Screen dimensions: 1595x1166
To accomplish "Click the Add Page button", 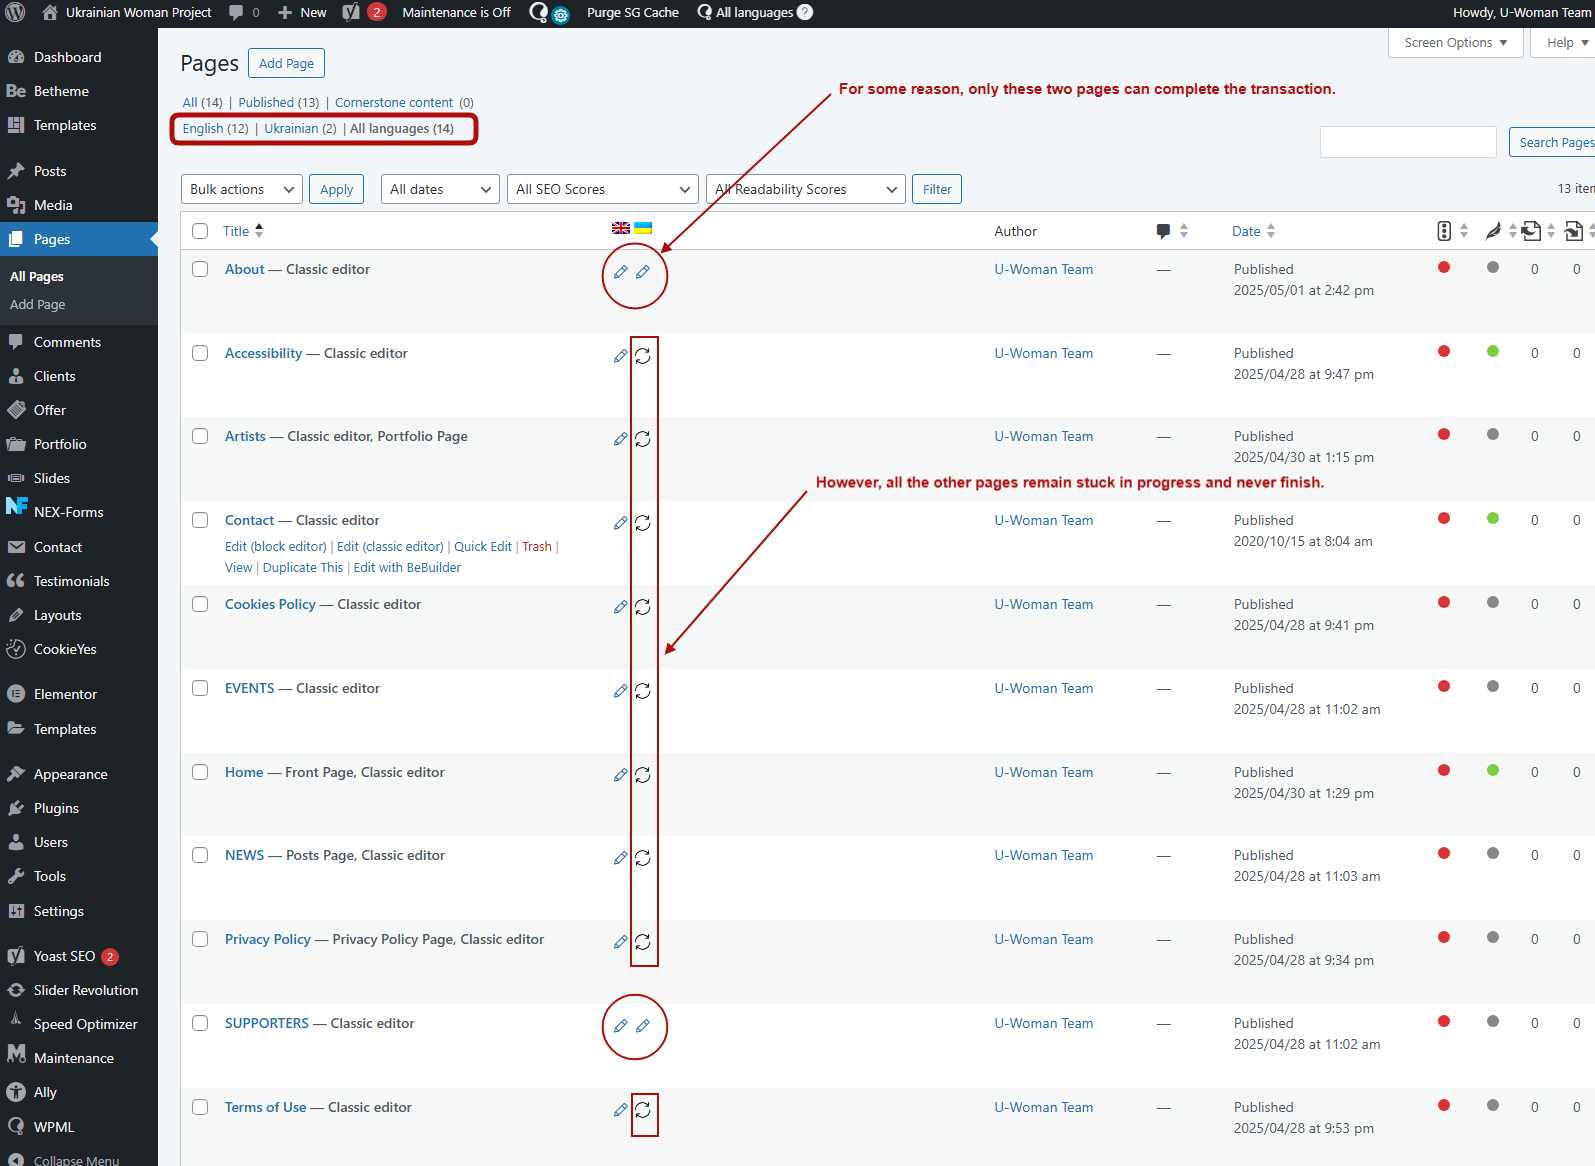I will click(286, 63).
